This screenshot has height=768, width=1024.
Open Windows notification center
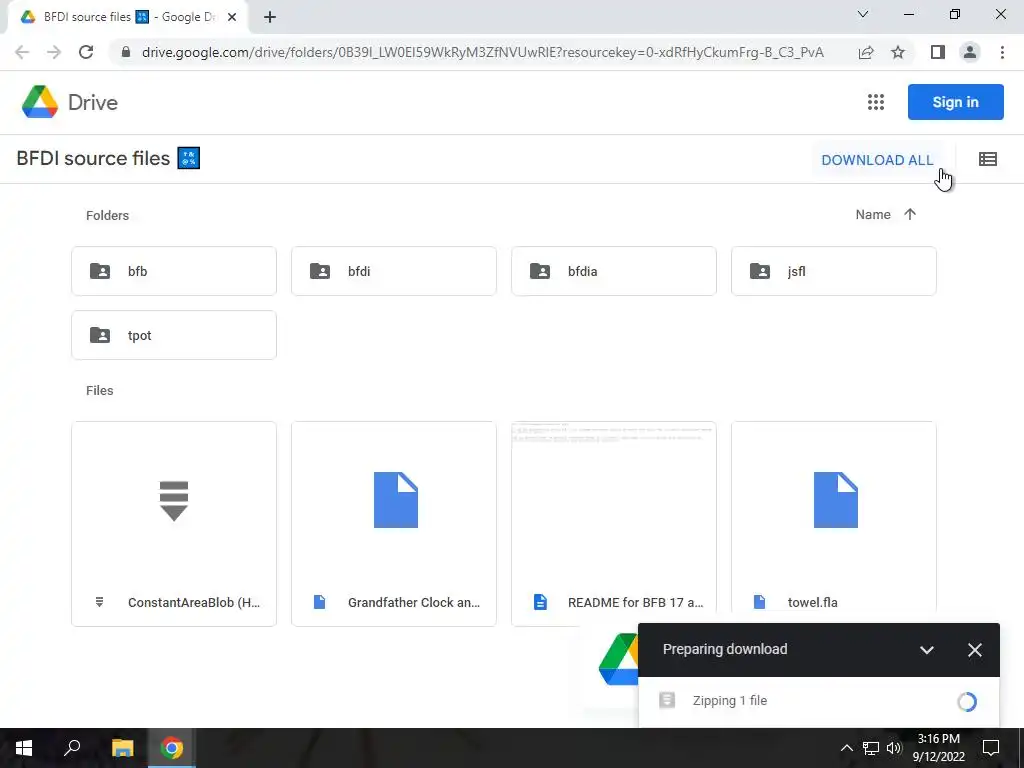coord(991,748)
